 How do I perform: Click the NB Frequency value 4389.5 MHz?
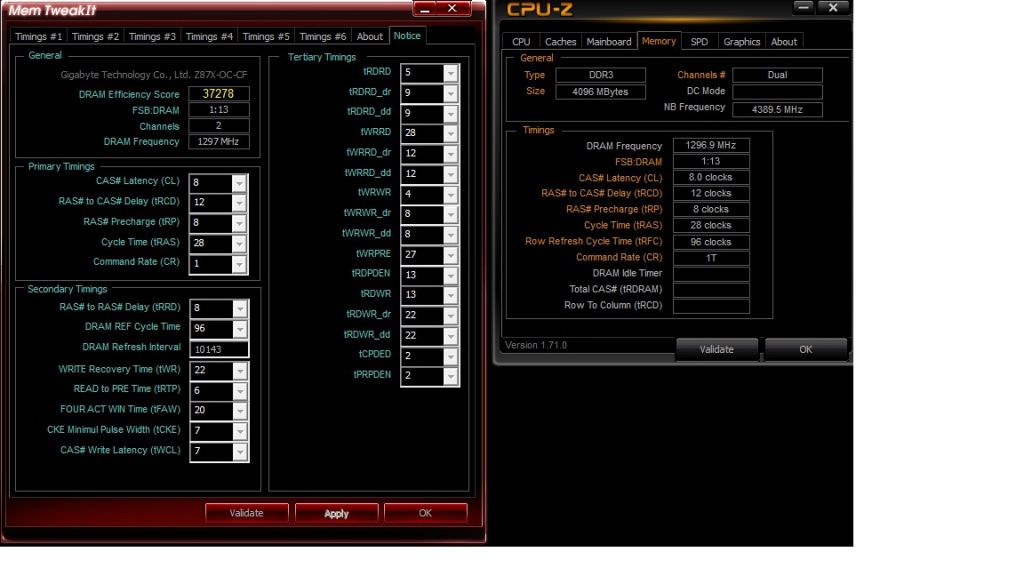777,110
